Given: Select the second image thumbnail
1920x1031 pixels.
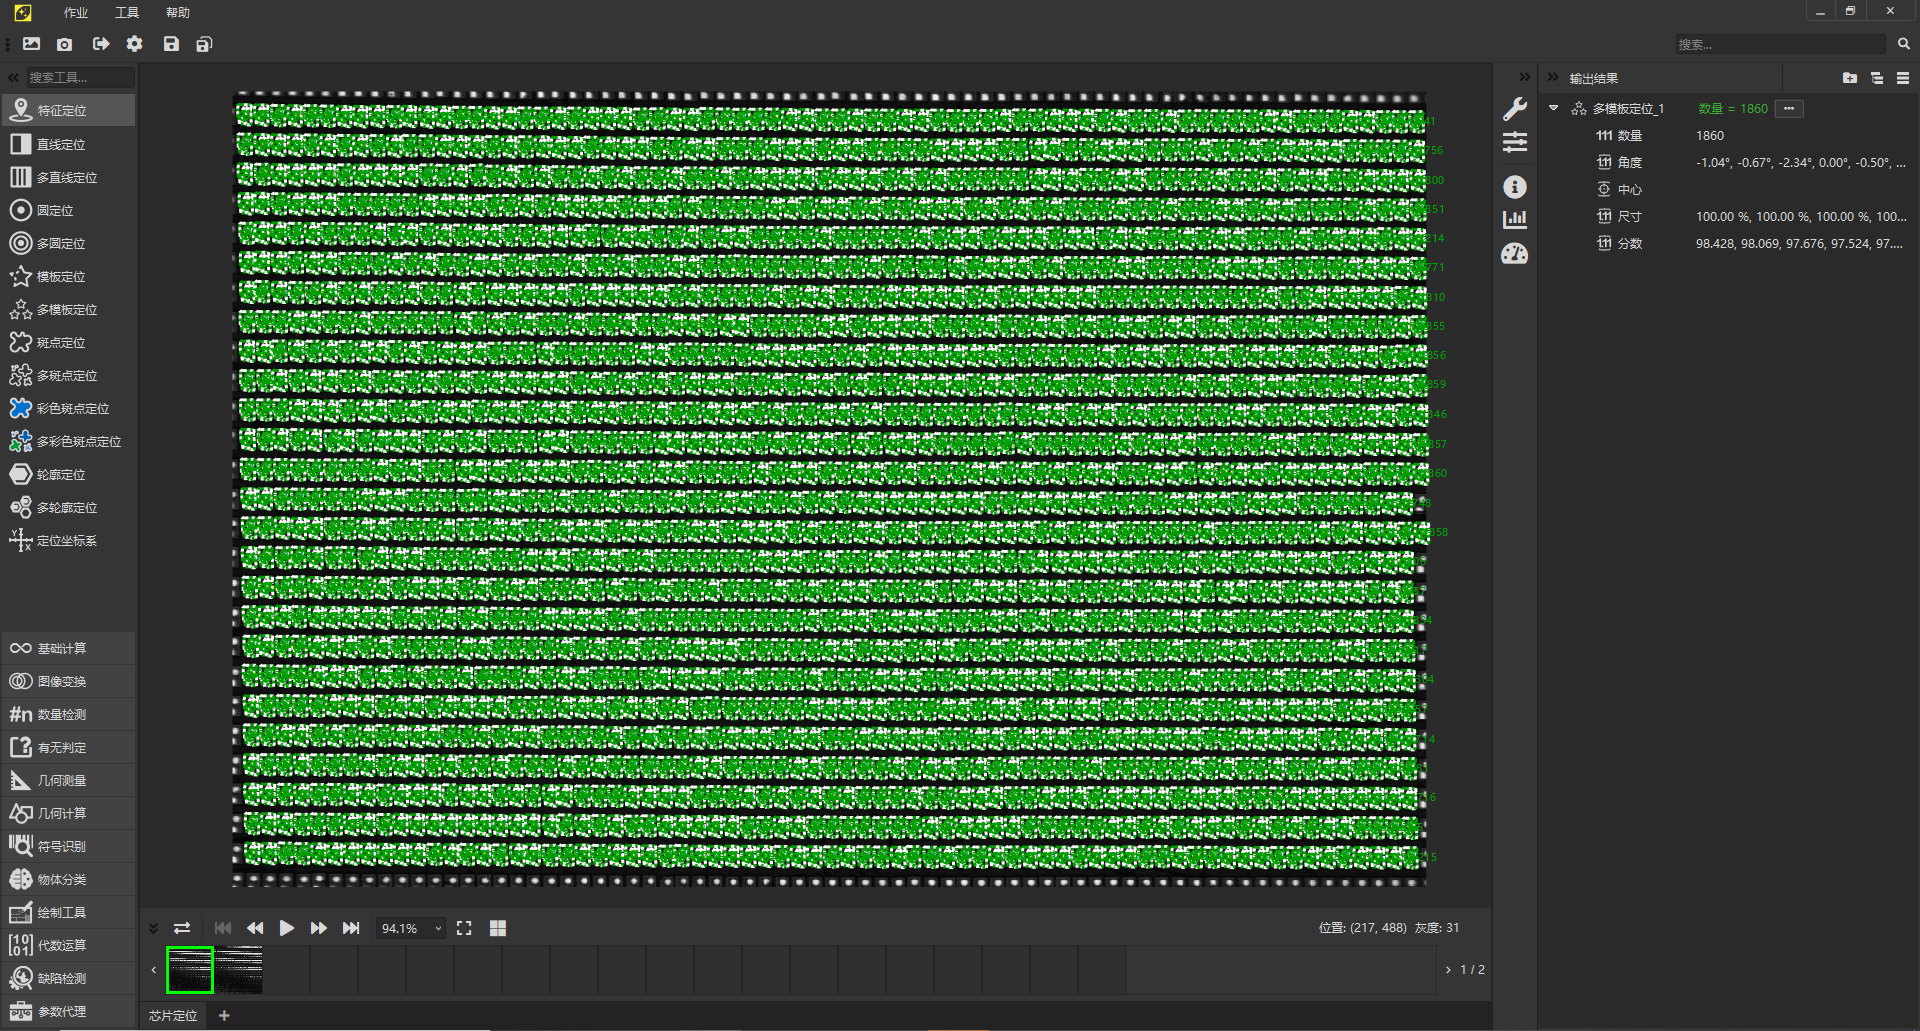Looking at the screenshot, I should click(x=239, y=970).
